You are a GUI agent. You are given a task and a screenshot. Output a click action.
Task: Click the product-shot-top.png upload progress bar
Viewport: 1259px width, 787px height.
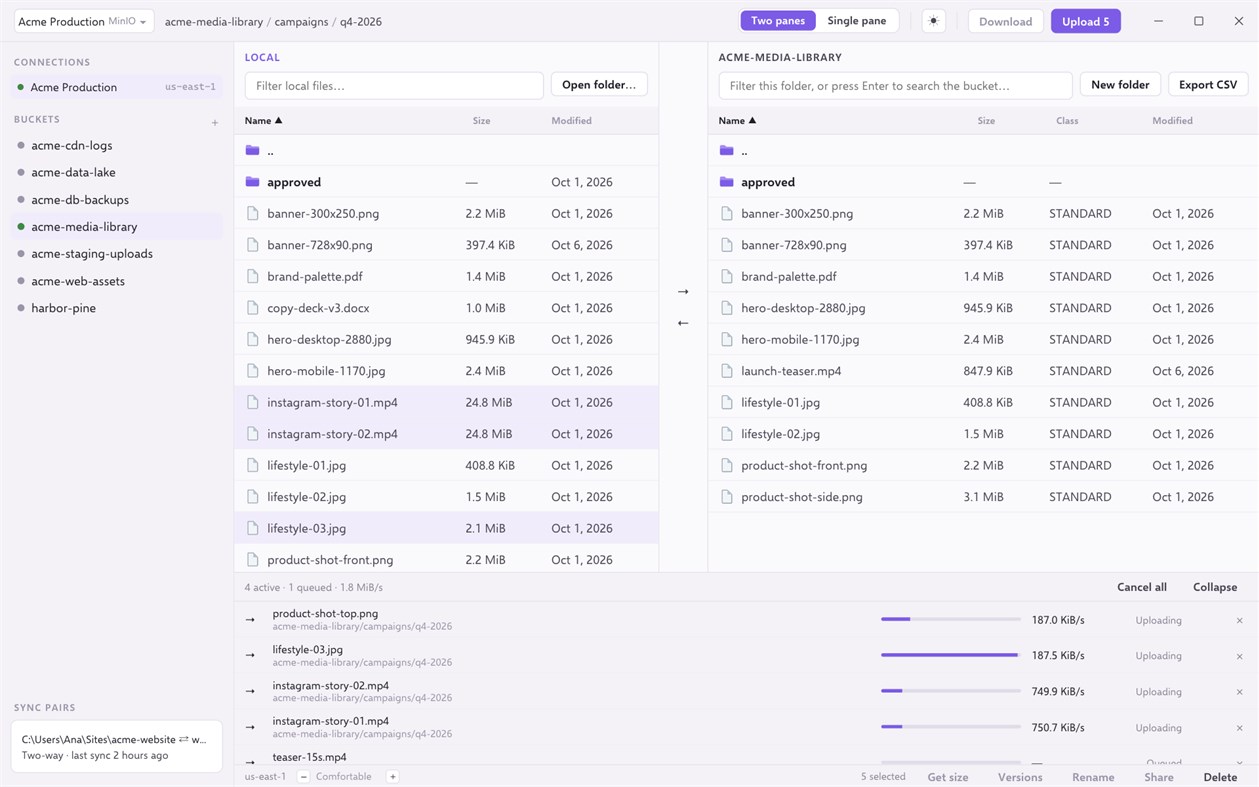click(950, 619)
